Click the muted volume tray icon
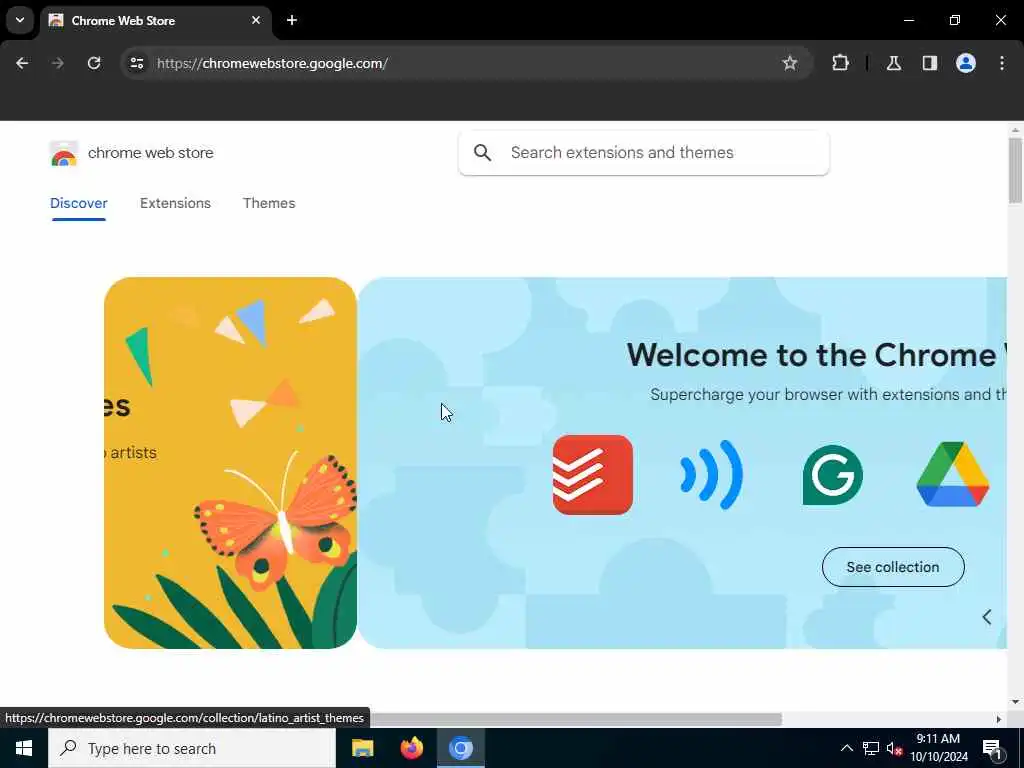The width and height of the screenshot is (1024, 768). [x=895, y=748]
